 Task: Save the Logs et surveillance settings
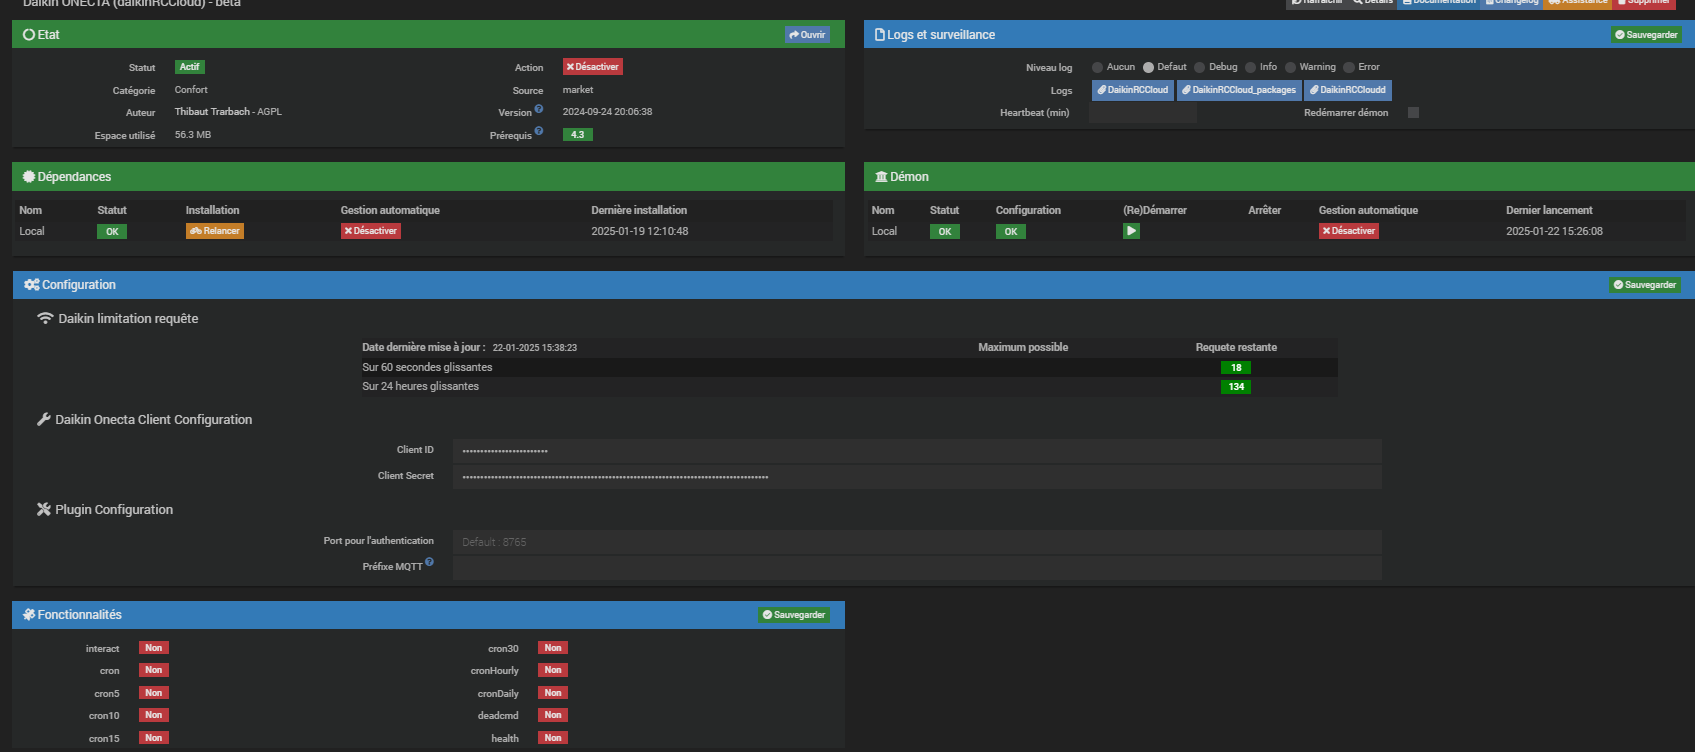click(x=1645, y=35)
